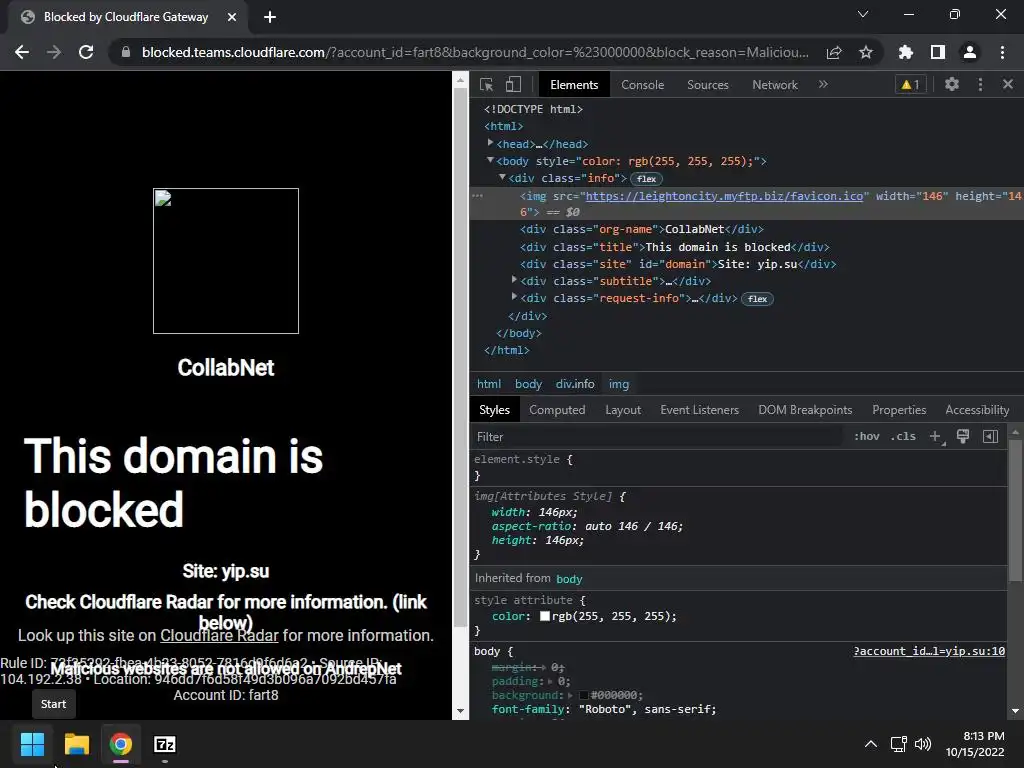Screen dimensions: 1024x768
Task: Open the body rule source link
Action: [929, 651]
